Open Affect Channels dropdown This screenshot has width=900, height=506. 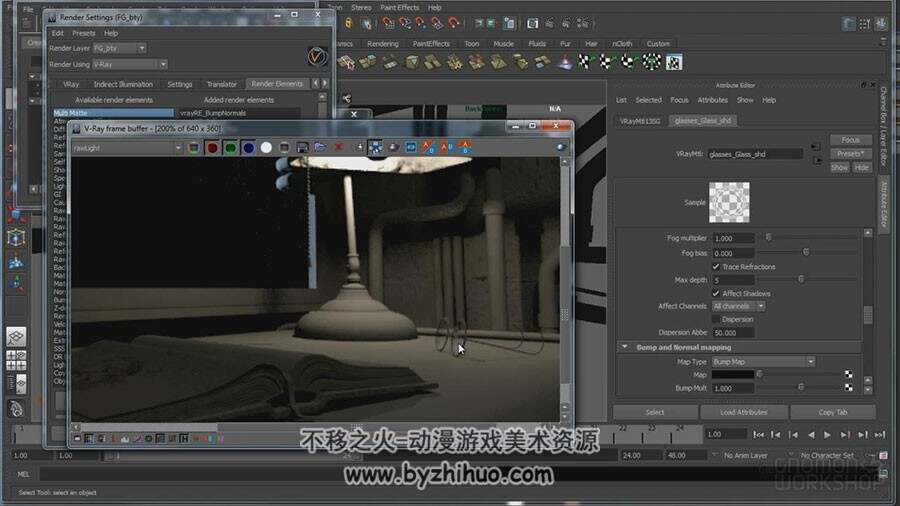739,306
